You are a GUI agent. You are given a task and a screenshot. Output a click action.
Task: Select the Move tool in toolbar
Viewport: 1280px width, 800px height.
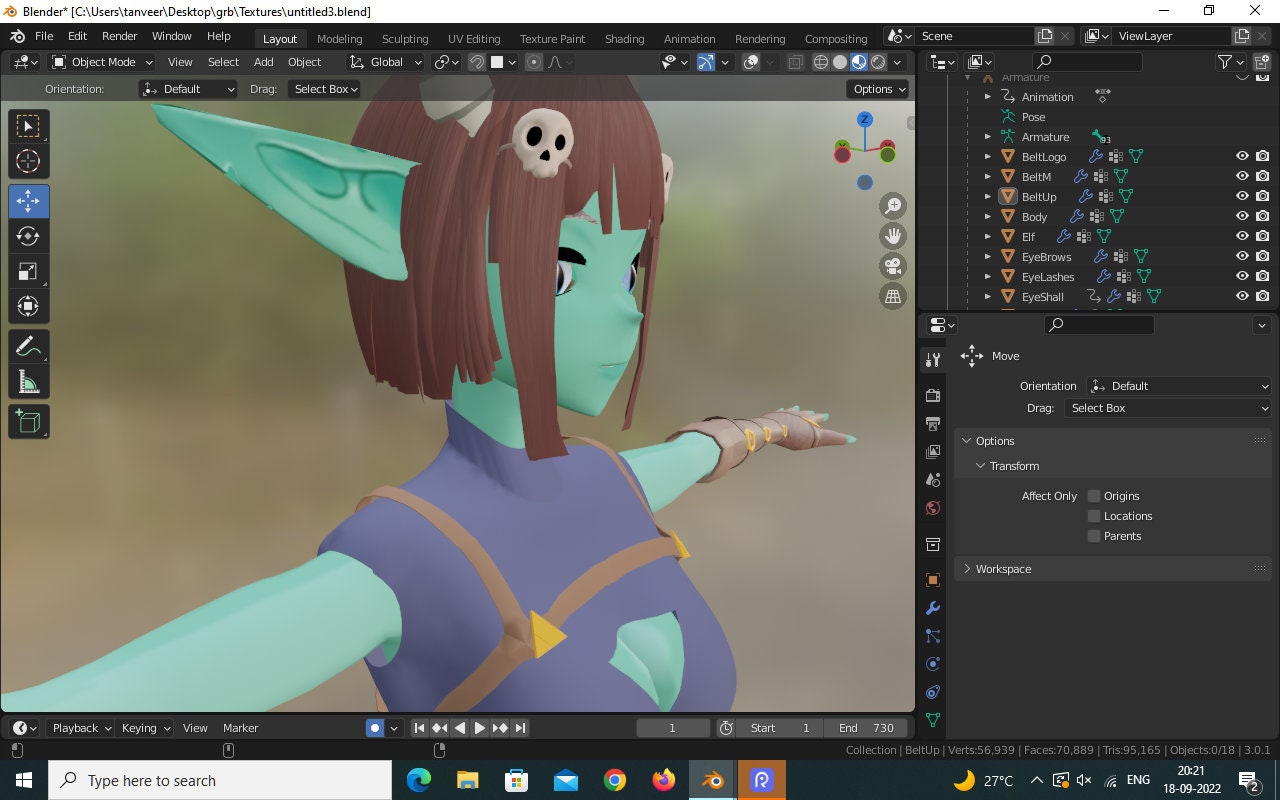click(x=28, y=201)
